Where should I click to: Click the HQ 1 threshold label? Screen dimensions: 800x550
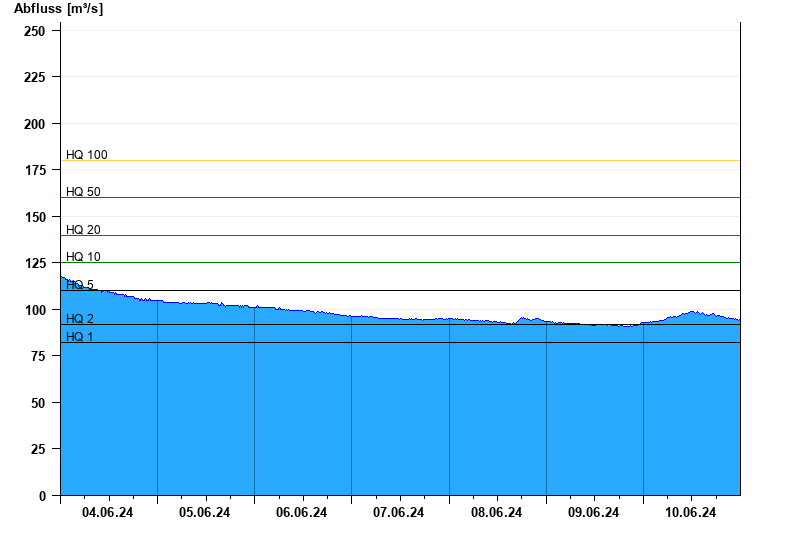80,337
